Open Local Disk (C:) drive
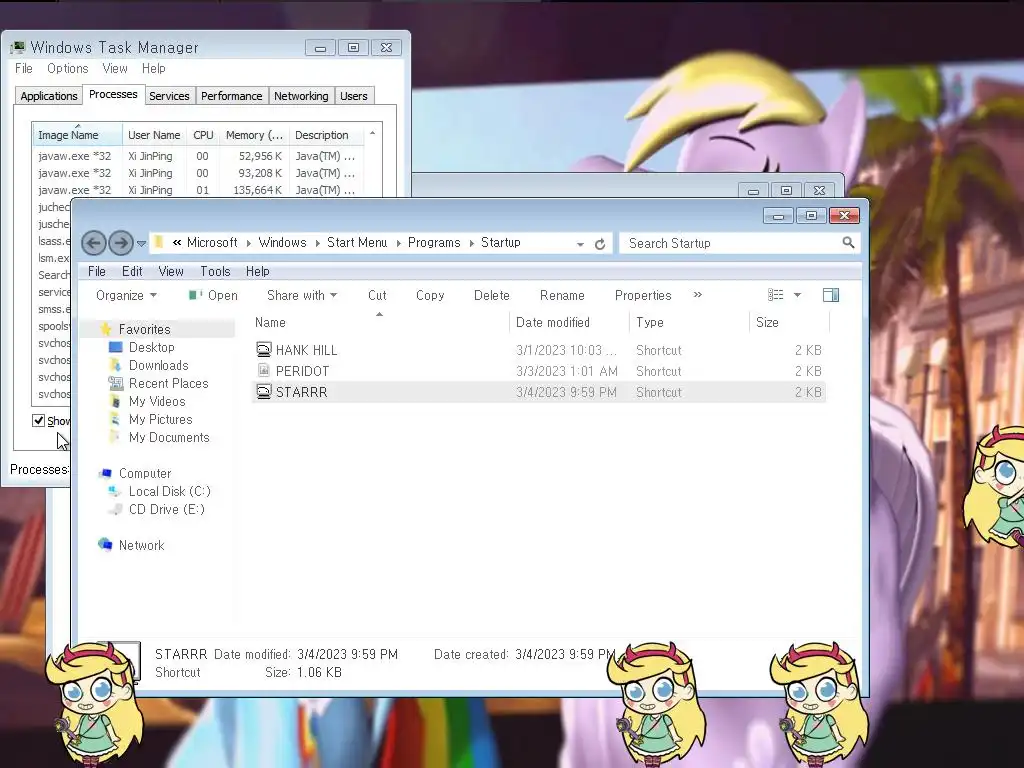 (169, 491)
